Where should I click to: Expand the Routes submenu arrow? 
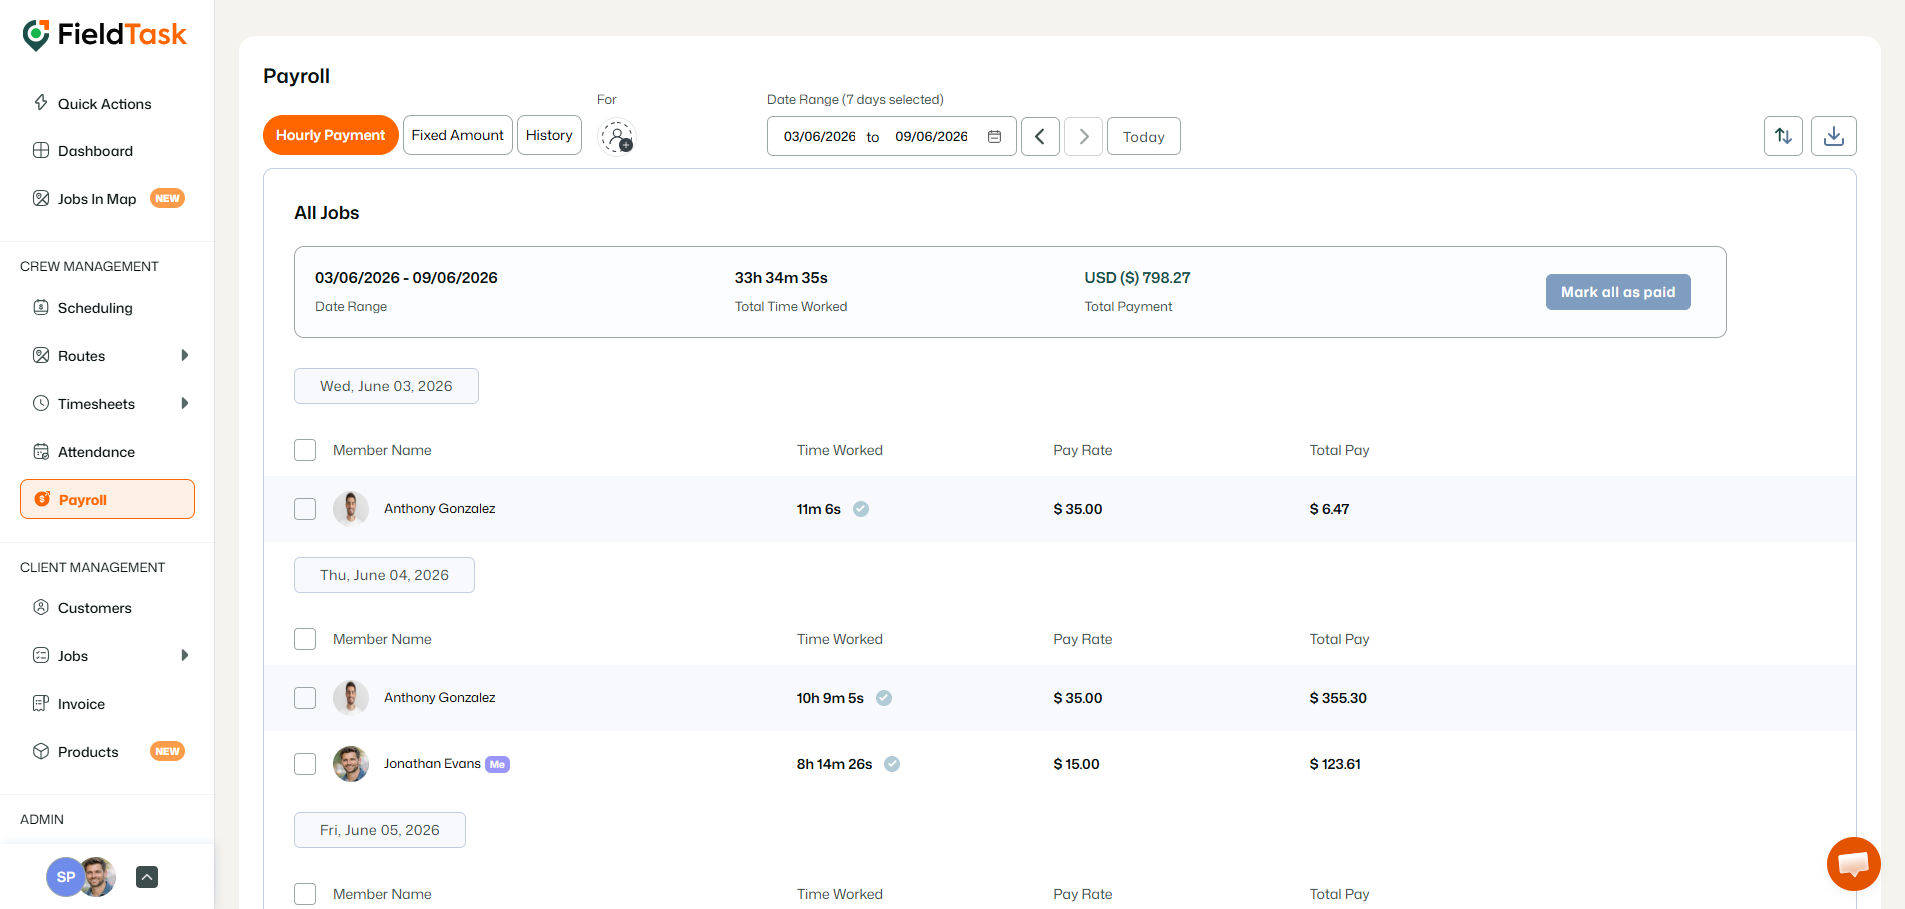pyautogui.click(x=185, y=355)
